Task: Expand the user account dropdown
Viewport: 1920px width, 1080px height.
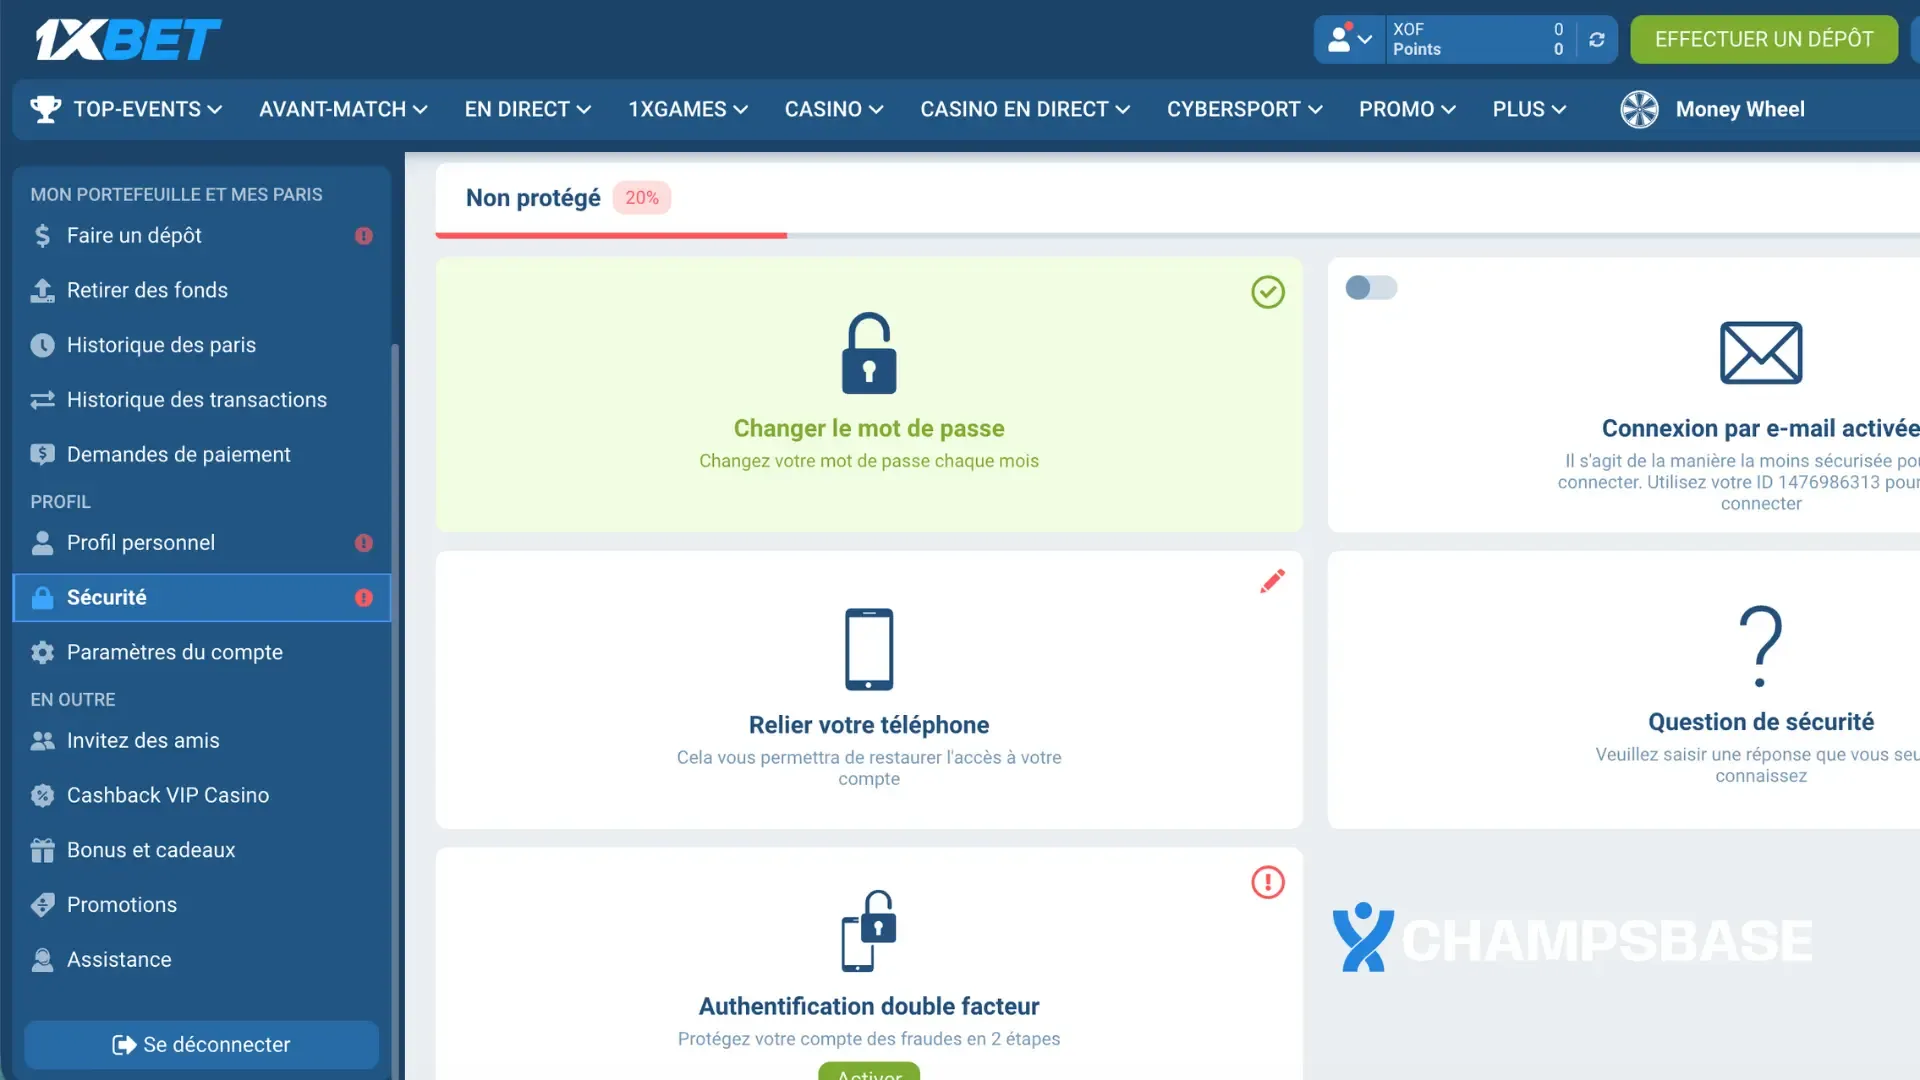Action: pyautogui.click(x=1349, y=40)
